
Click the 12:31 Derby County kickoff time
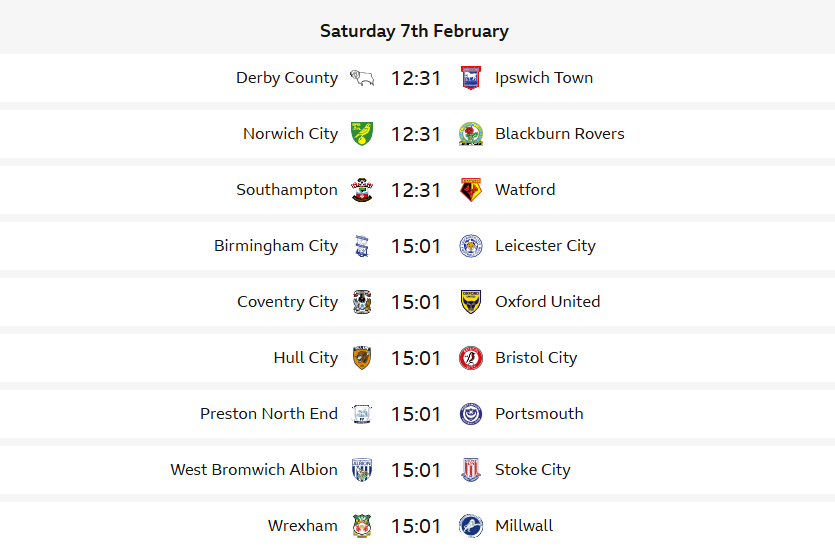416,78
